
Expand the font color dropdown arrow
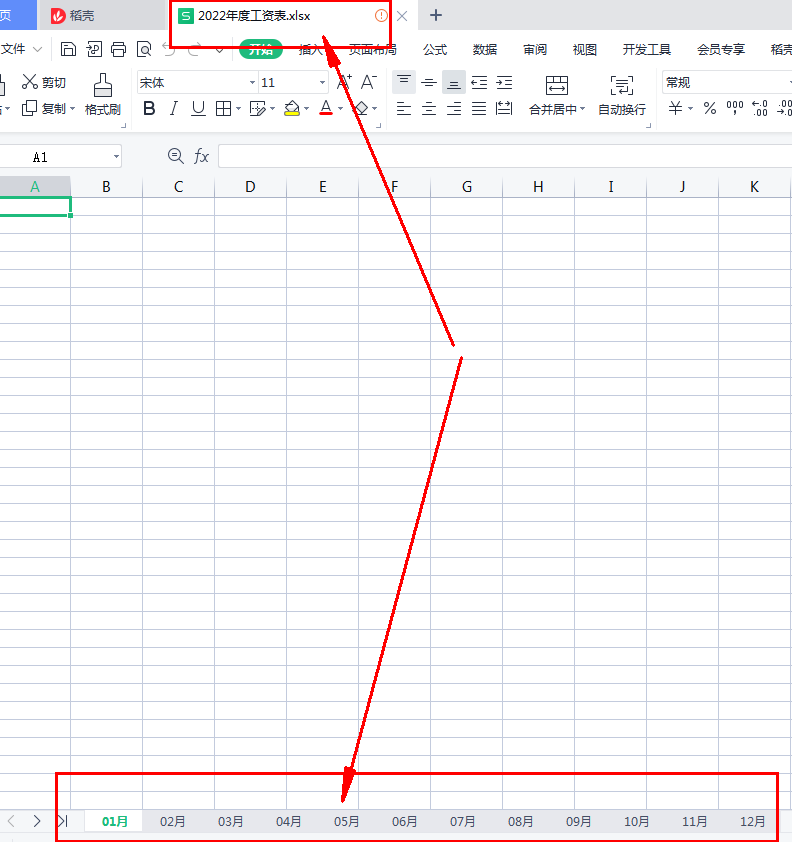click(340, 109)
